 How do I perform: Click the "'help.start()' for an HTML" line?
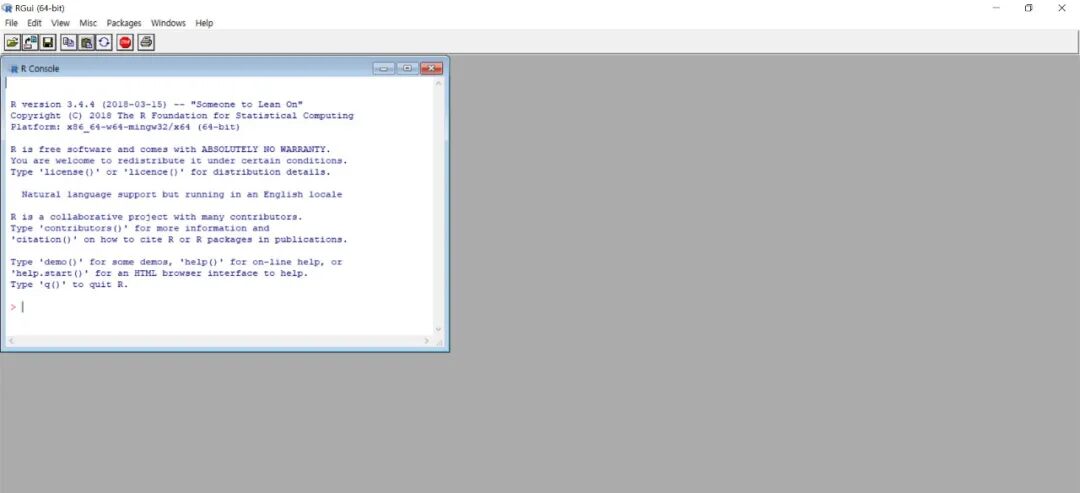[x=159, y=273]
